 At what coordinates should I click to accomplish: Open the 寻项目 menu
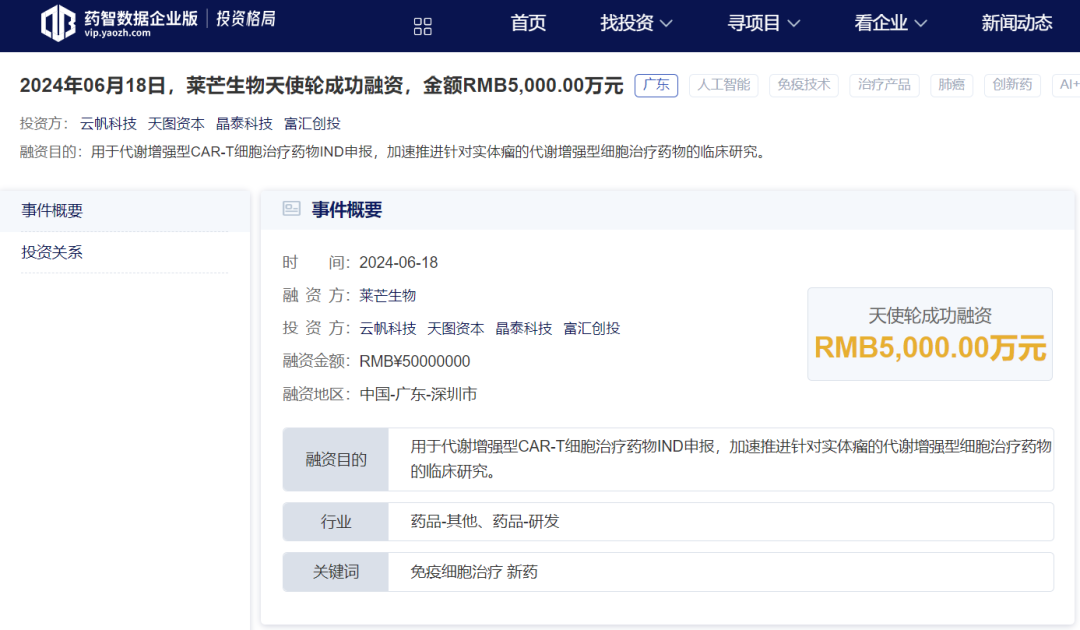point(764,23)
